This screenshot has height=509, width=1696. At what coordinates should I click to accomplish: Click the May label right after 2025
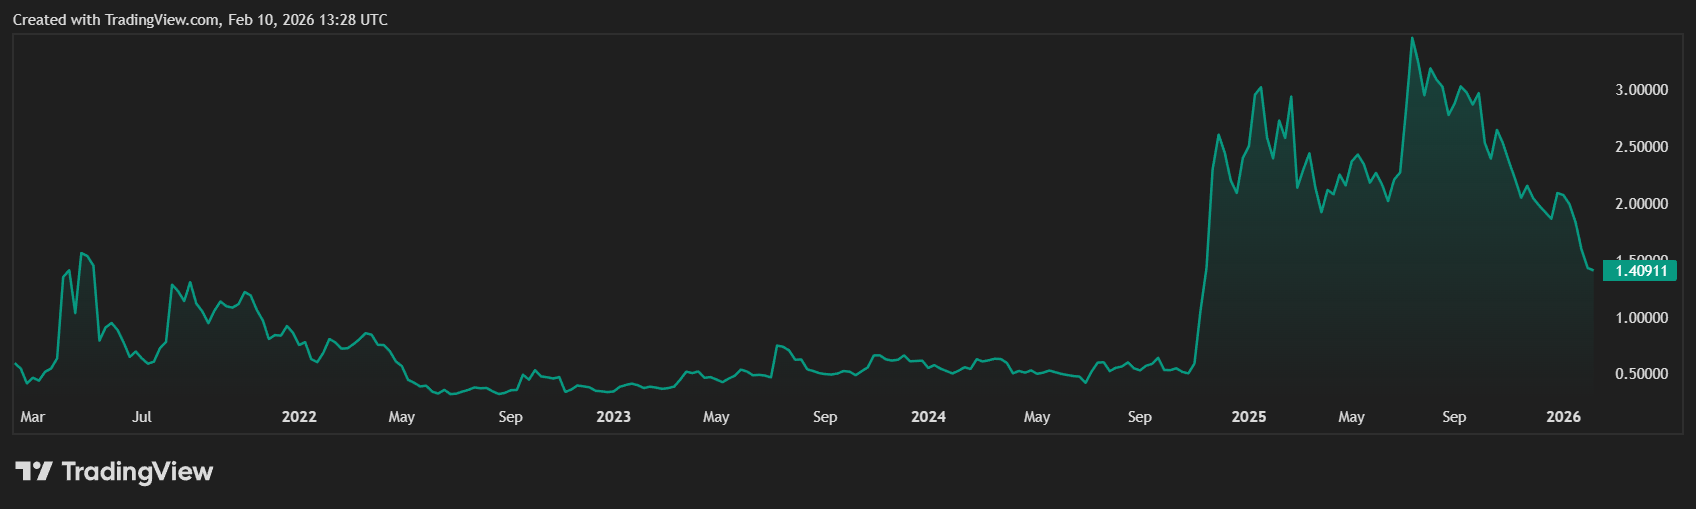(1351, 417)
